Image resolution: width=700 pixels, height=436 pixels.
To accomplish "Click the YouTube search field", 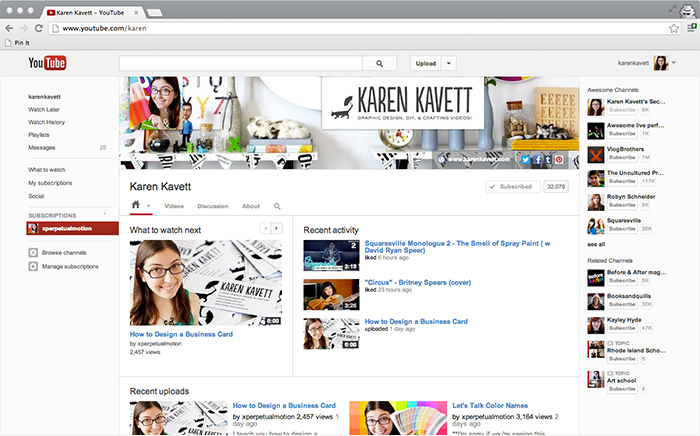I will tap(241, 63).
